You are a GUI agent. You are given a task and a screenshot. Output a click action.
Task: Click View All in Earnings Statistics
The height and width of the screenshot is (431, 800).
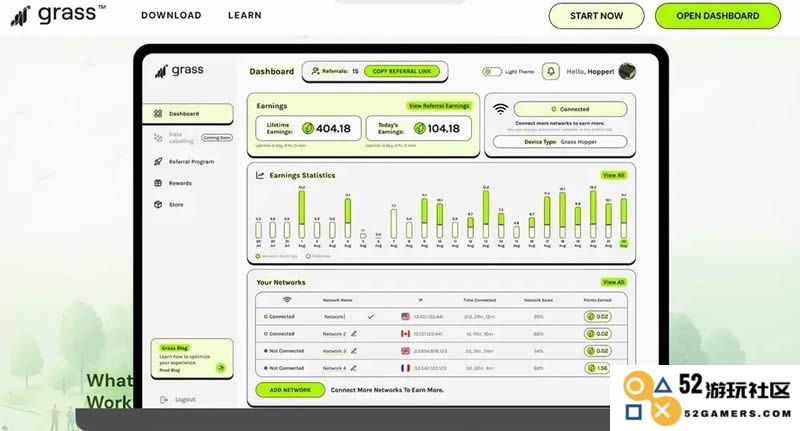click(613, 175)
